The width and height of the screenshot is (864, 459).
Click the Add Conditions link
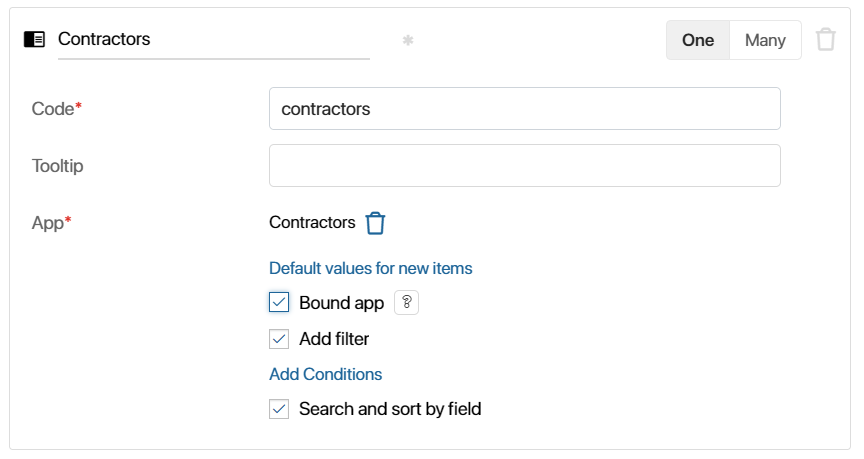(325, 374)
